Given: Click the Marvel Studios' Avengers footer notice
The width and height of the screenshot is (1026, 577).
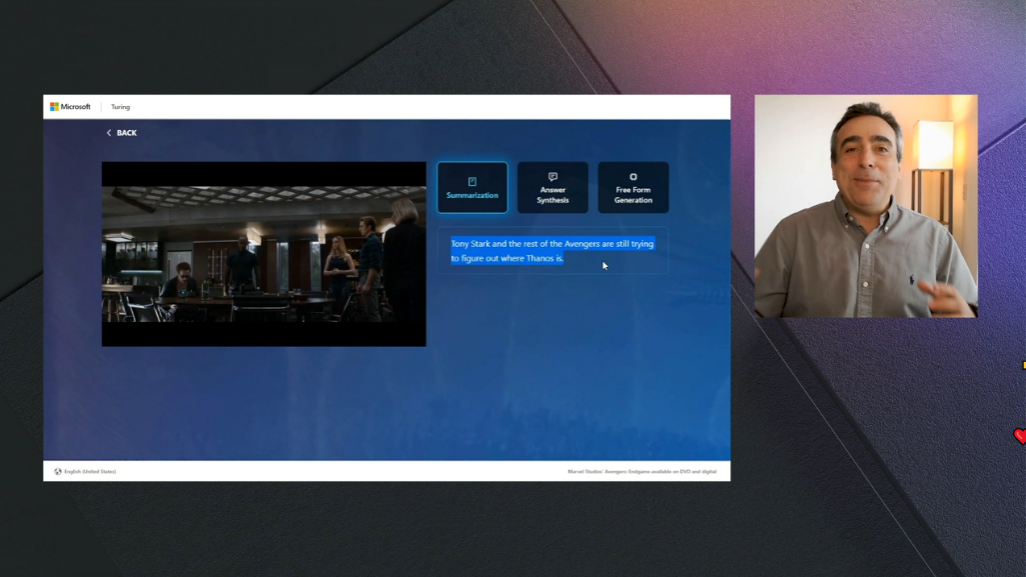Looking at the screenshot, I should (x=641, y=471).
